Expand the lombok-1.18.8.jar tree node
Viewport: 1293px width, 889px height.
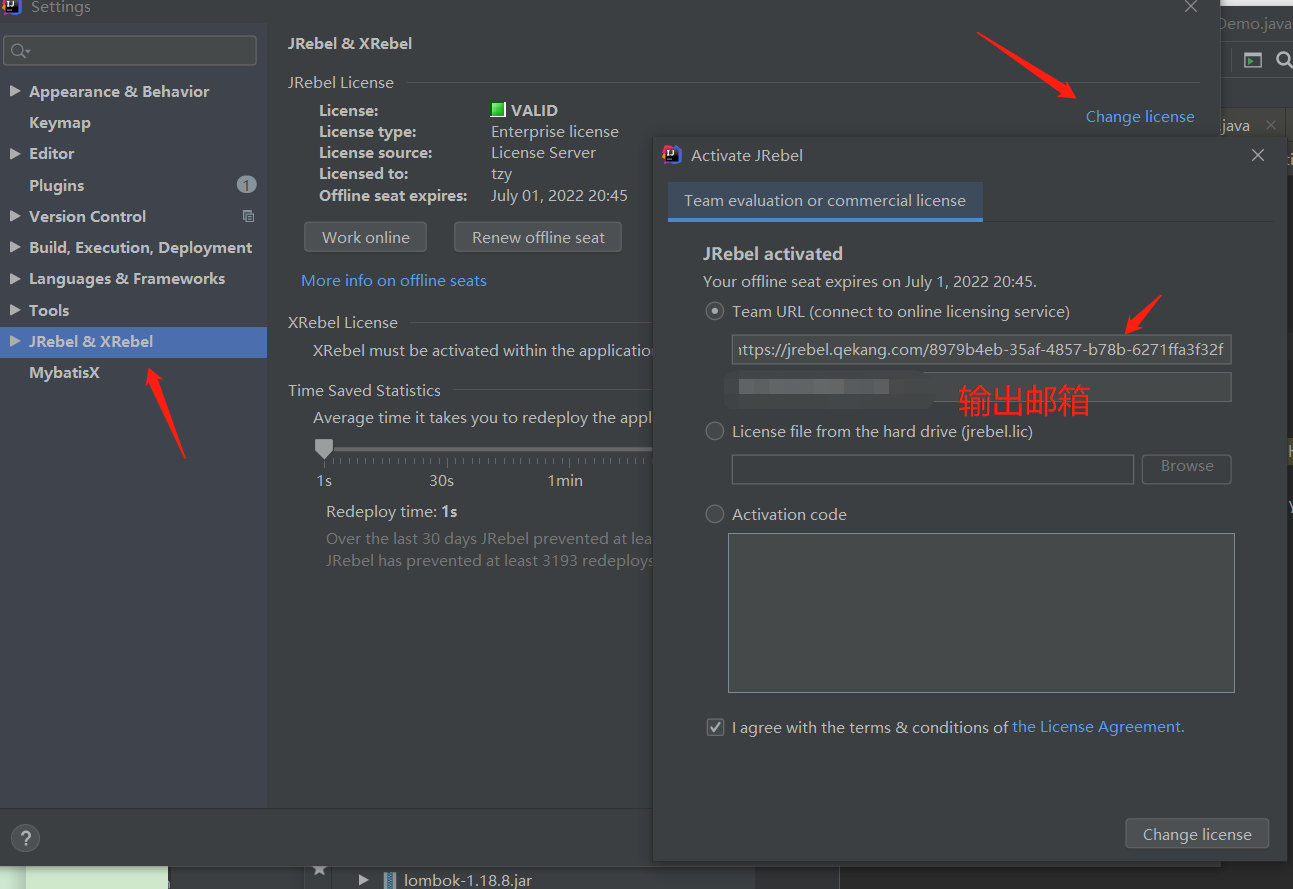364,880
